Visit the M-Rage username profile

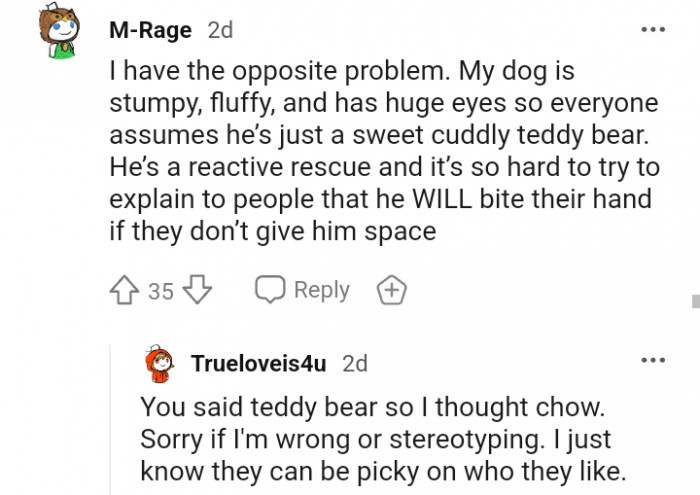[x=150, y=30]
